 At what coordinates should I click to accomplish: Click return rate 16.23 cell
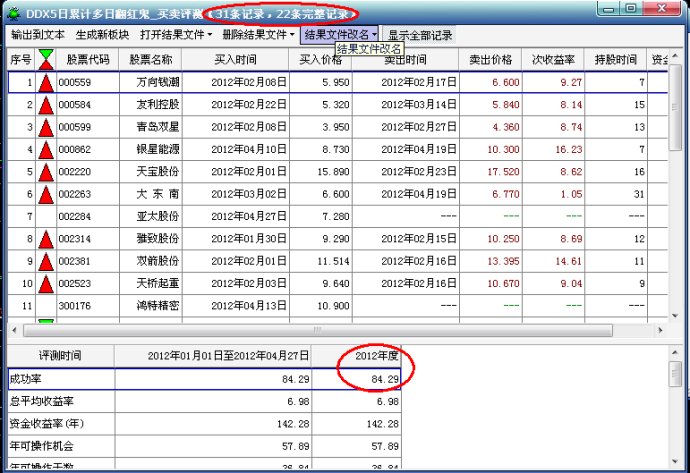point(554,150)
